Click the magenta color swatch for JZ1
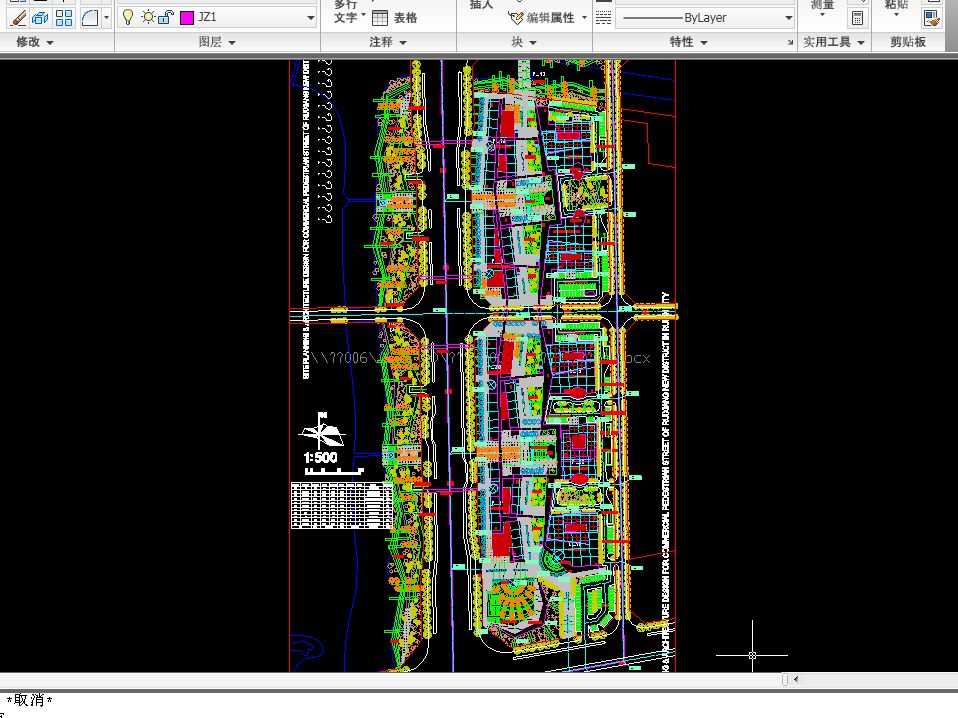 [x=186, y=17]
